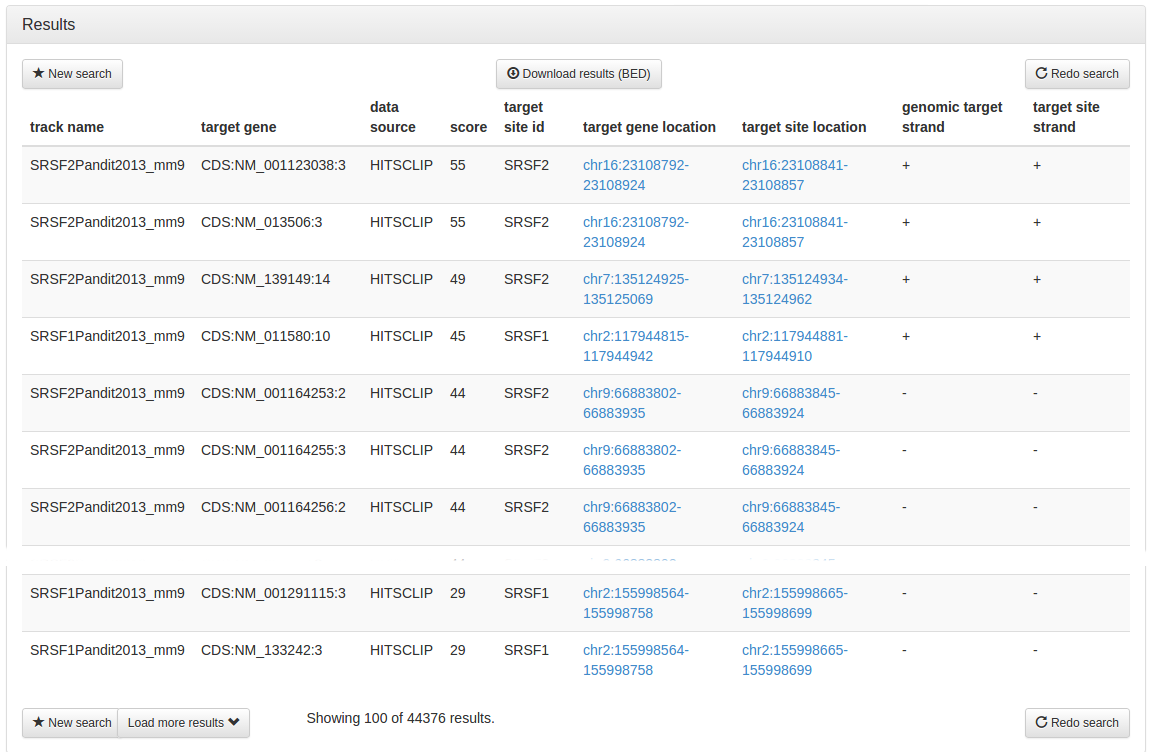Select the 'target gene location' column header

point(649,127)
